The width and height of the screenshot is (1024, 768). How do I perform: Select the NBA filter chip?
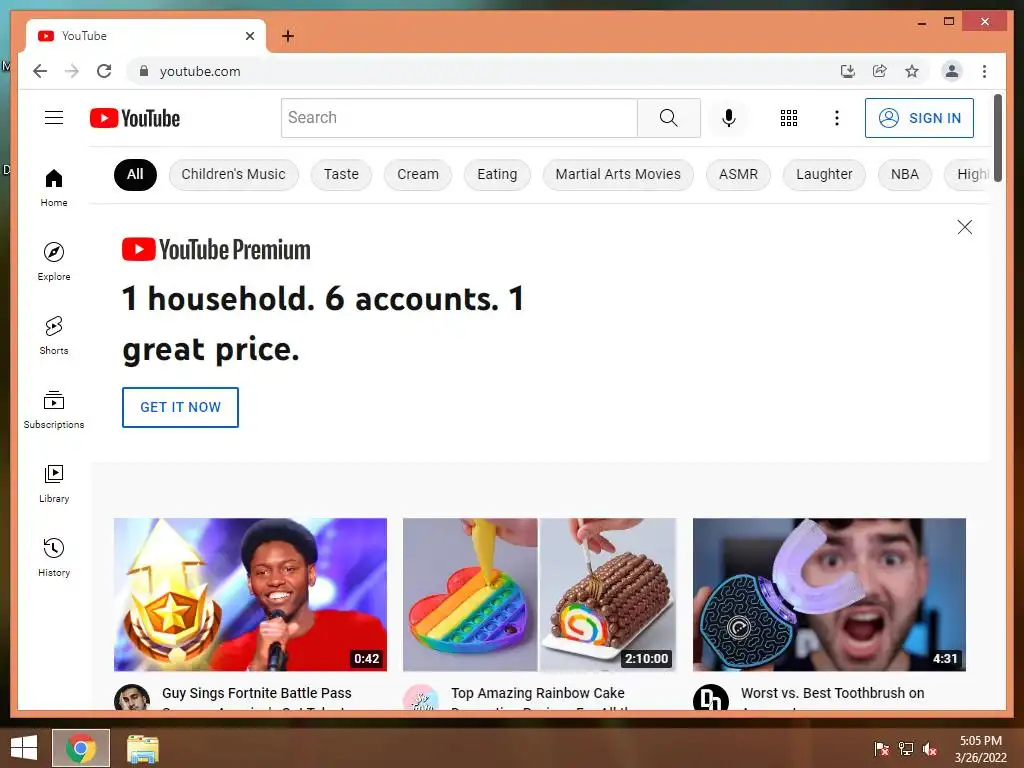(x=904, y=174)
